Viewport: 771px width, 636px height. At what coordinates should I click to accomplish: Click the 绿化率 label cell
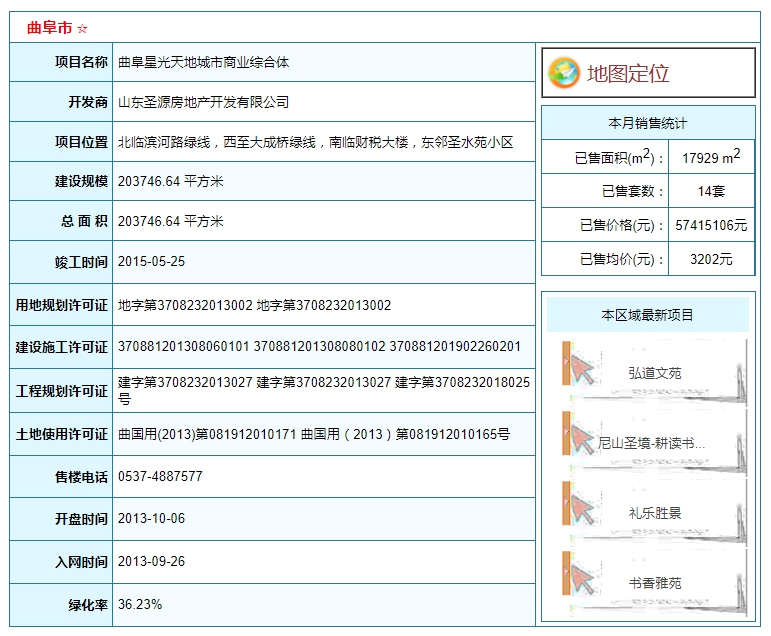(61, 605)
